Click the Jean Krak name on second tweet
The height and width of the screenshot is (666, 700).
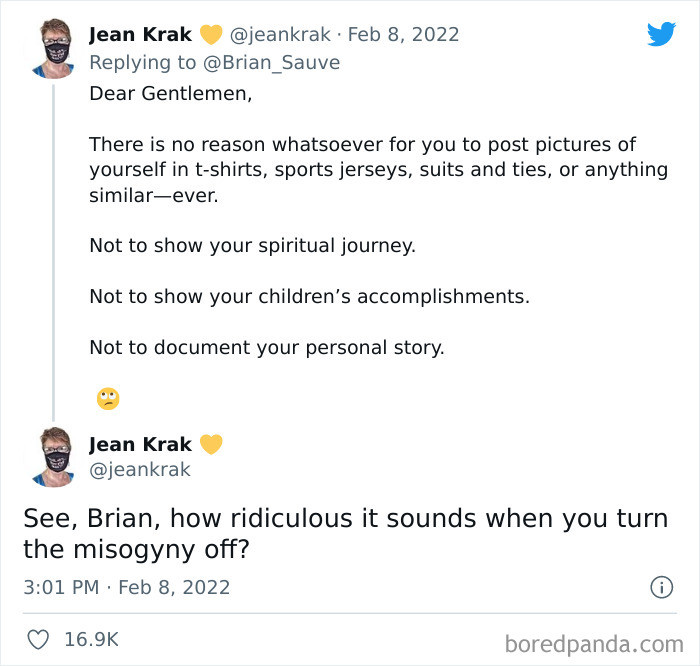[x=140, y=444]
